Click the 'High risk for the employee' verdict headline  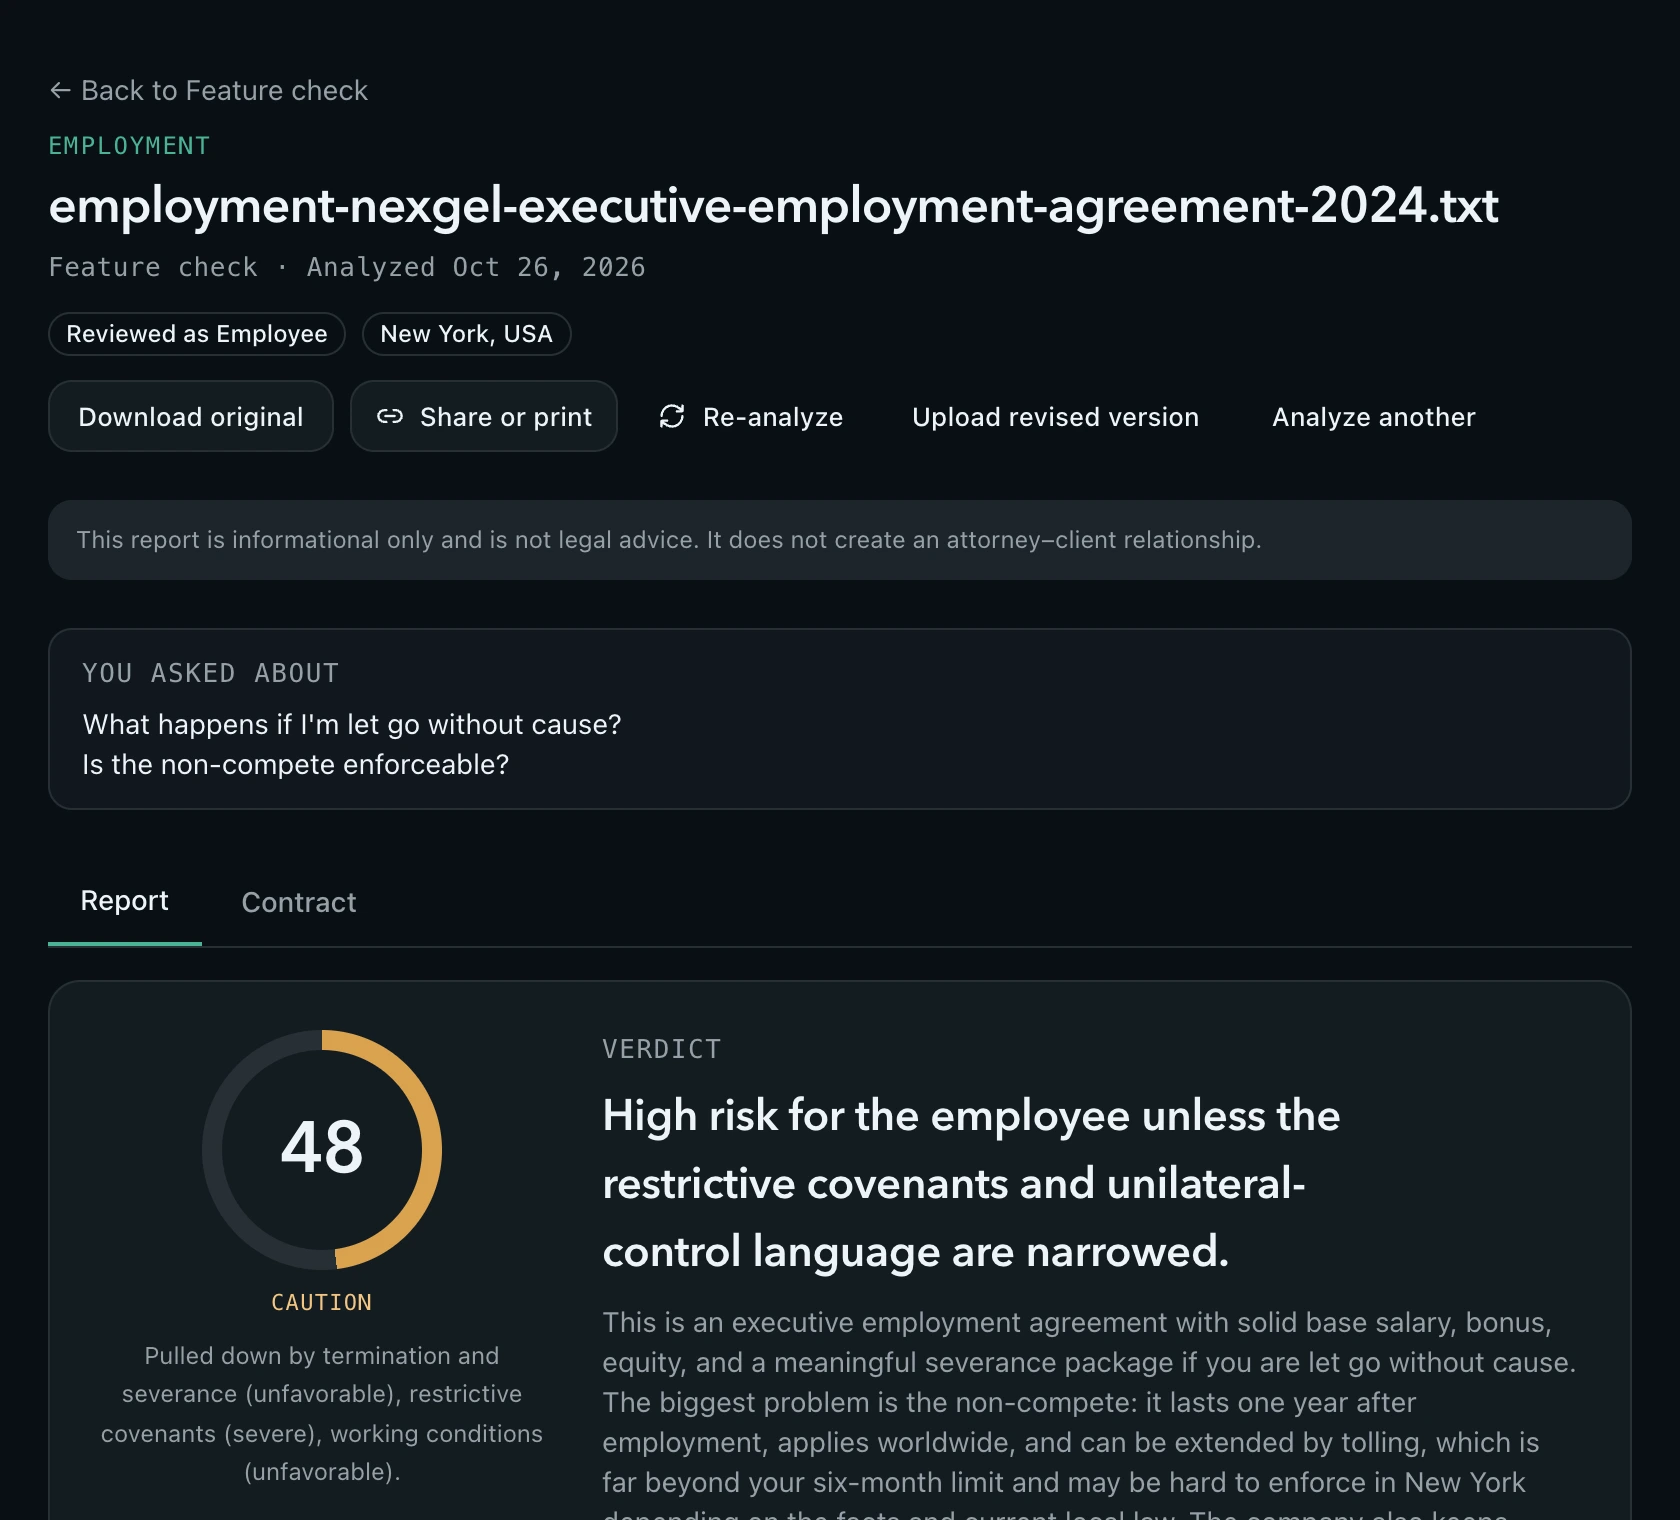971,1183
